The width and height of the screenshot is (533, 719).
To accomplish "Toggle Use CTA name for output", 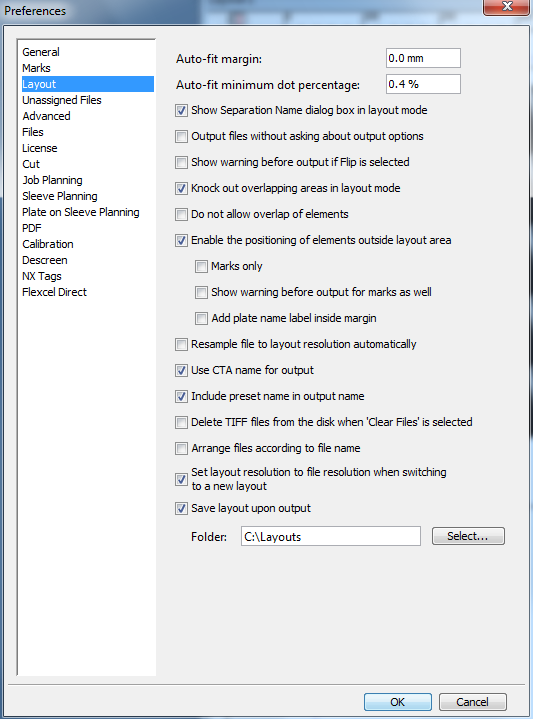I will click(x=181, y=371).
